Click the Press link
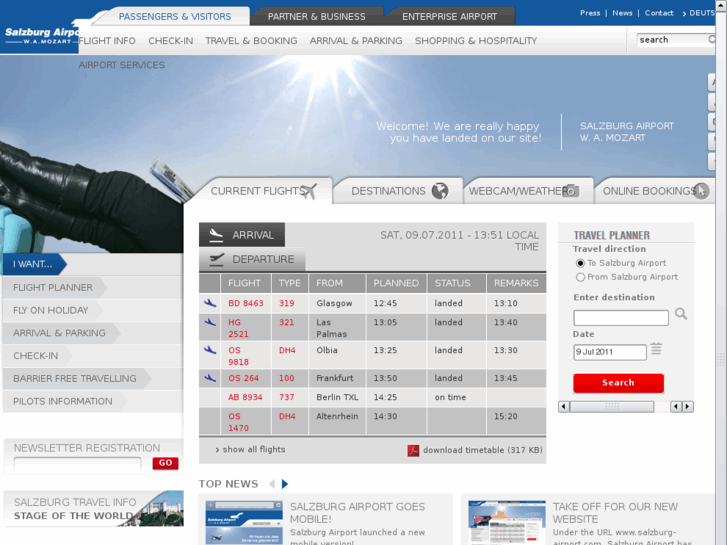 [x=590, y=13]
